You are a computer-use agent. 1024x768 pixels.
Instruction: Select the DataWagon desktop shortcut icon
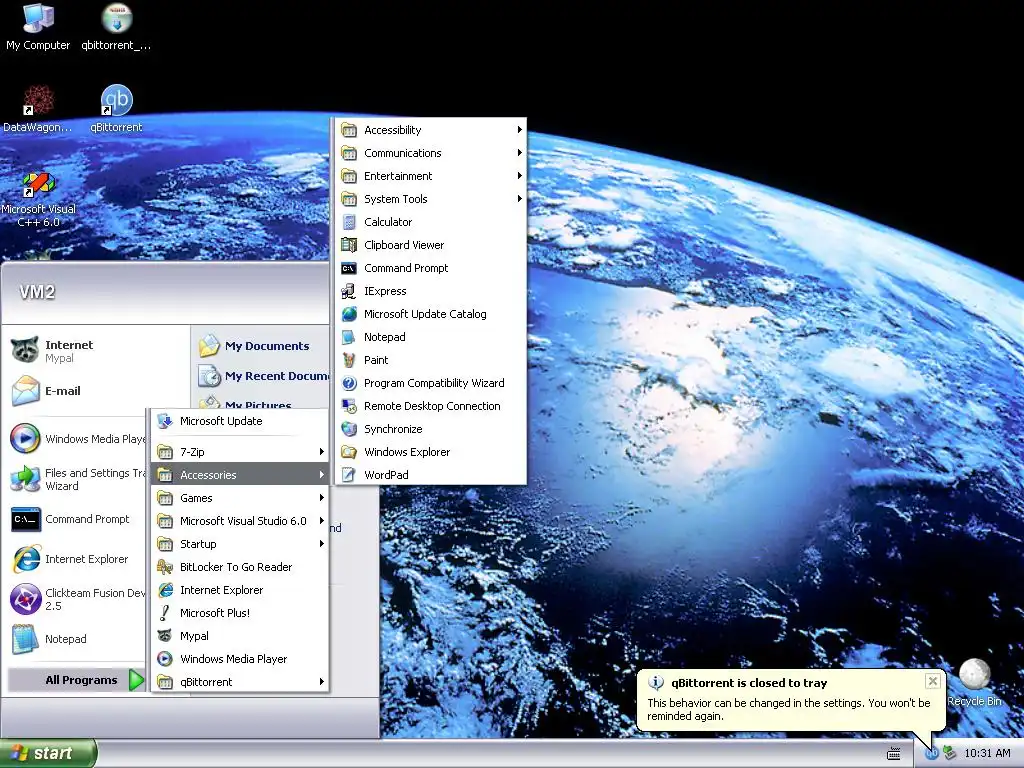(x=38, y=108)
